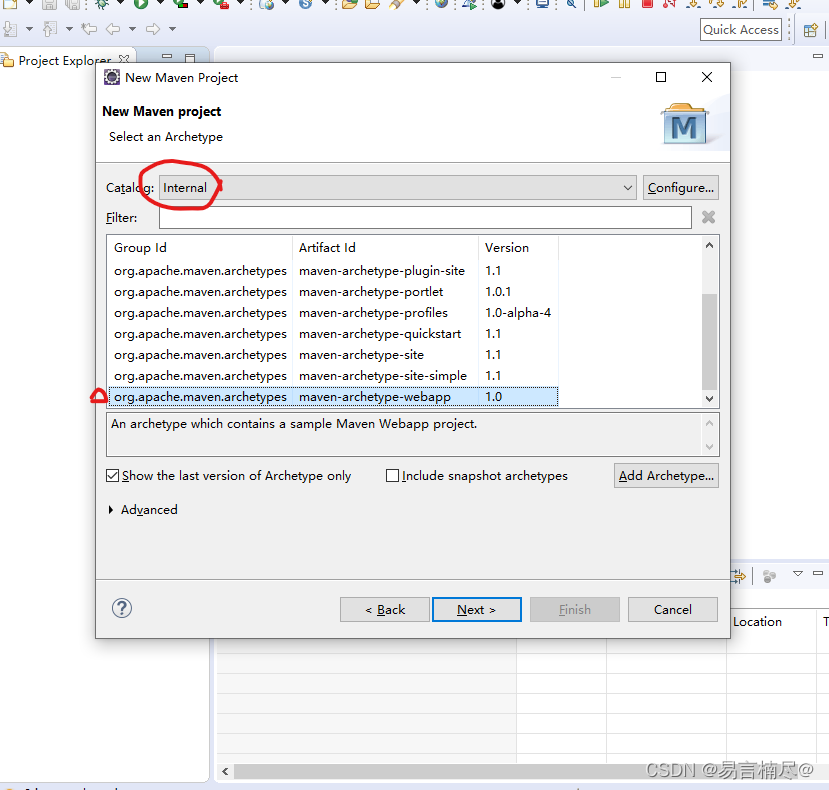
Task: Select the maven-archetype-quickstart row
Action: 333,334
